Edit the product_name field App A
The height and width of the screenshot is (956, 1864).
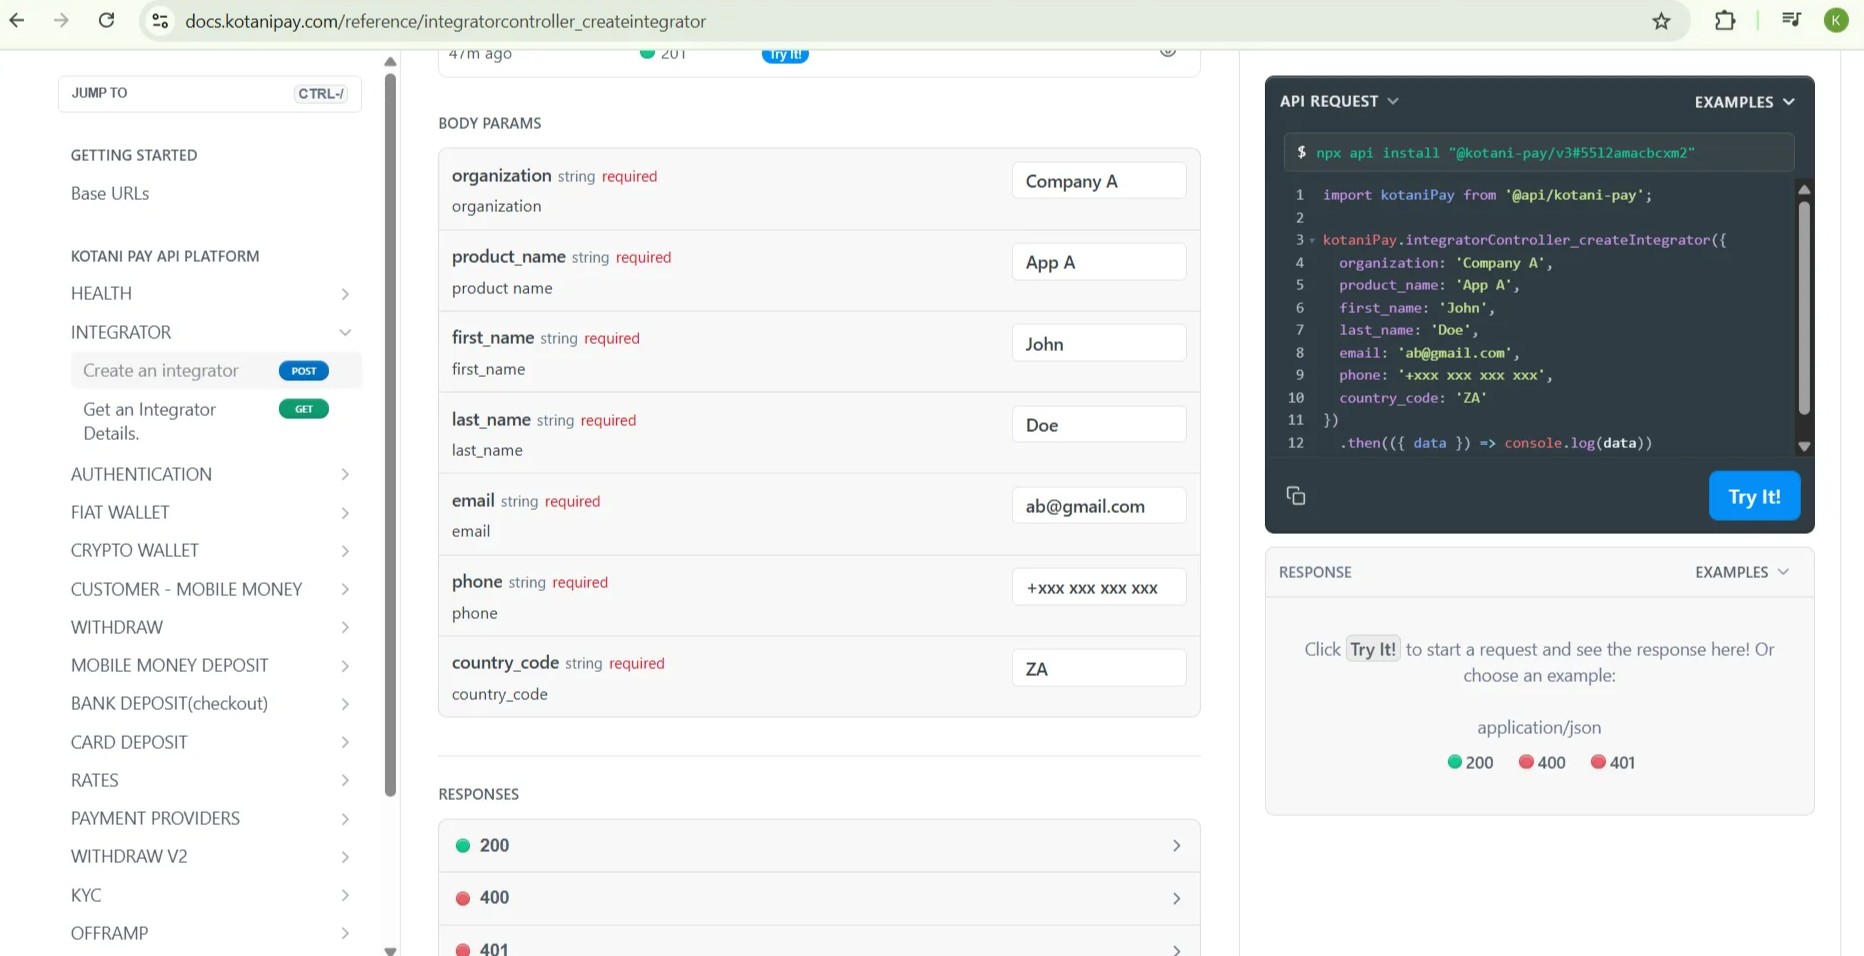[1099, 262]
